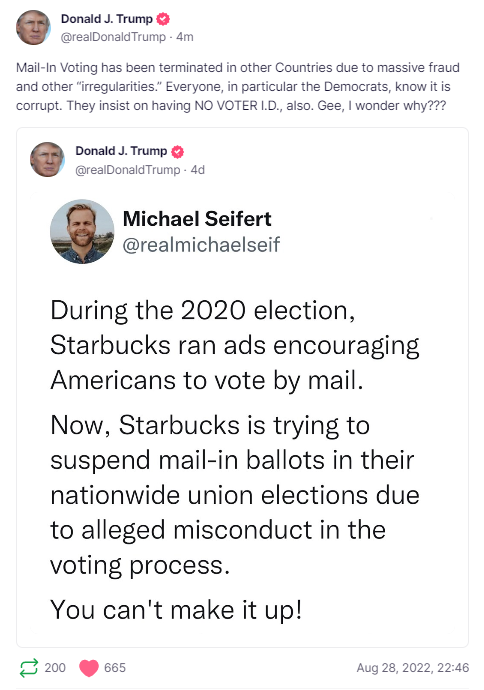View the 665 likes count

(x=115, y=668)
